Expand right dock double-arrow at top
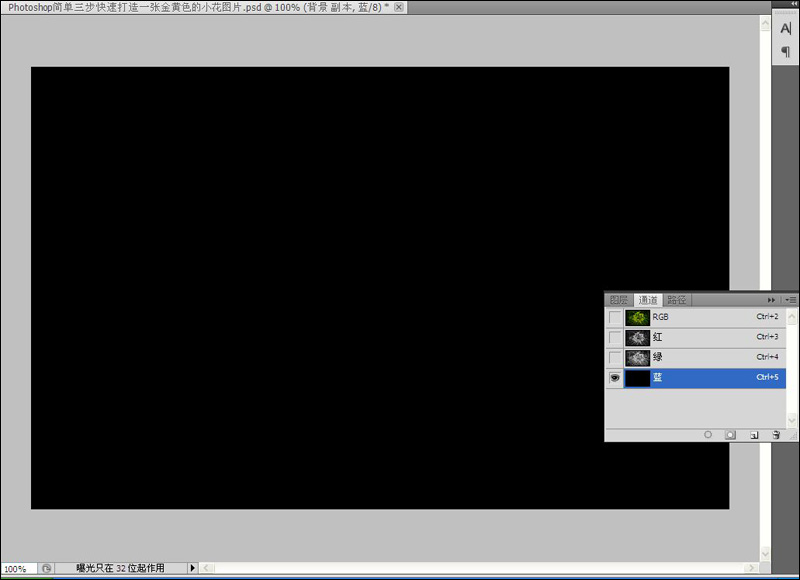Viewport: 800px width, 580px height. [x=794, y=3]
